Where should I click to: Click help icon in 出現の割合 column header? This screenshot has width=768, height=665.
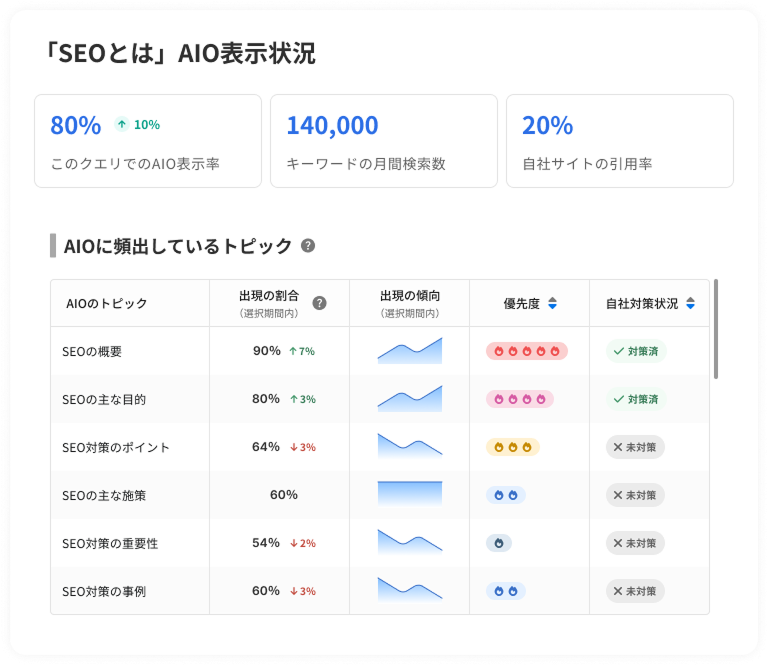pyautogui.click(x=319, y=303)
